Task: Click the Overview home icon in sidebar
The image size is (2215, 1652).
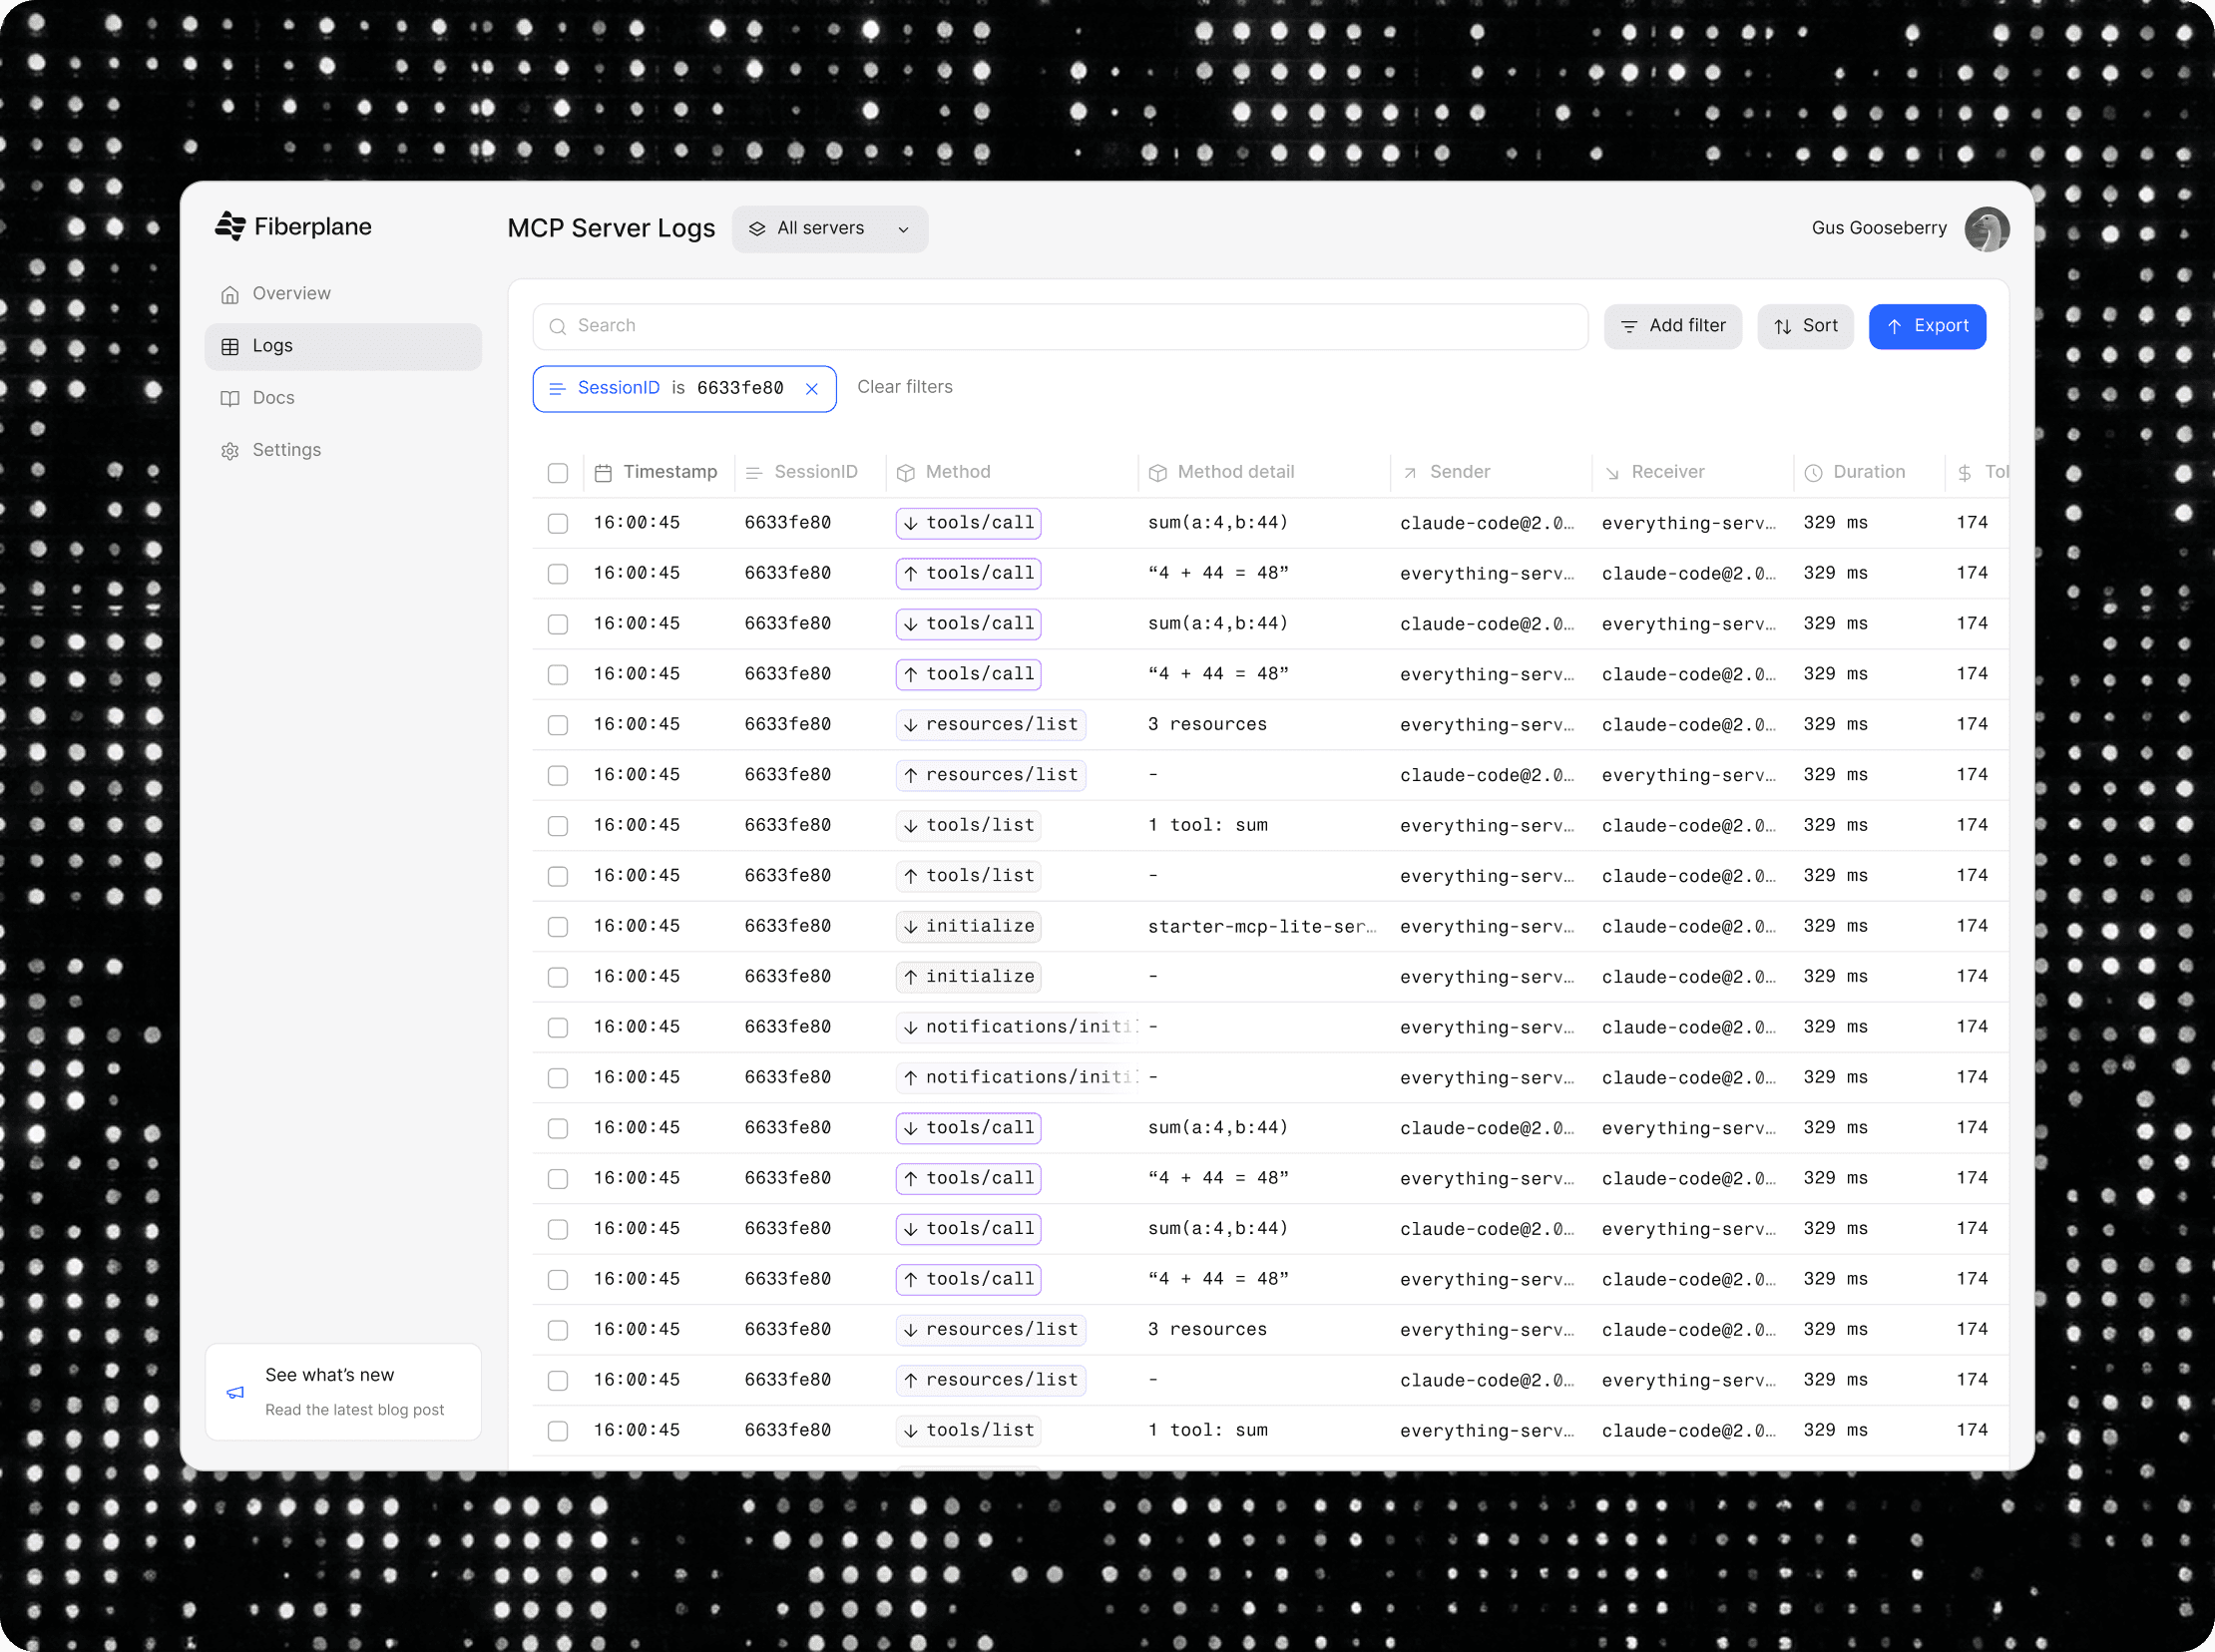Action: (230, 295)
